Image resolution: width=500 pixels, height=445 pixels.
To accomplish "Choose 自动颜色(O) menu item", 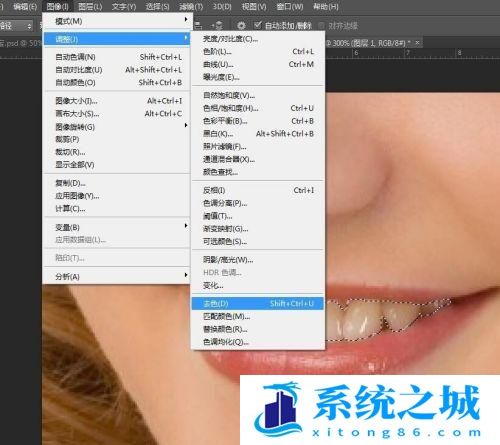I will pos(116,82).
